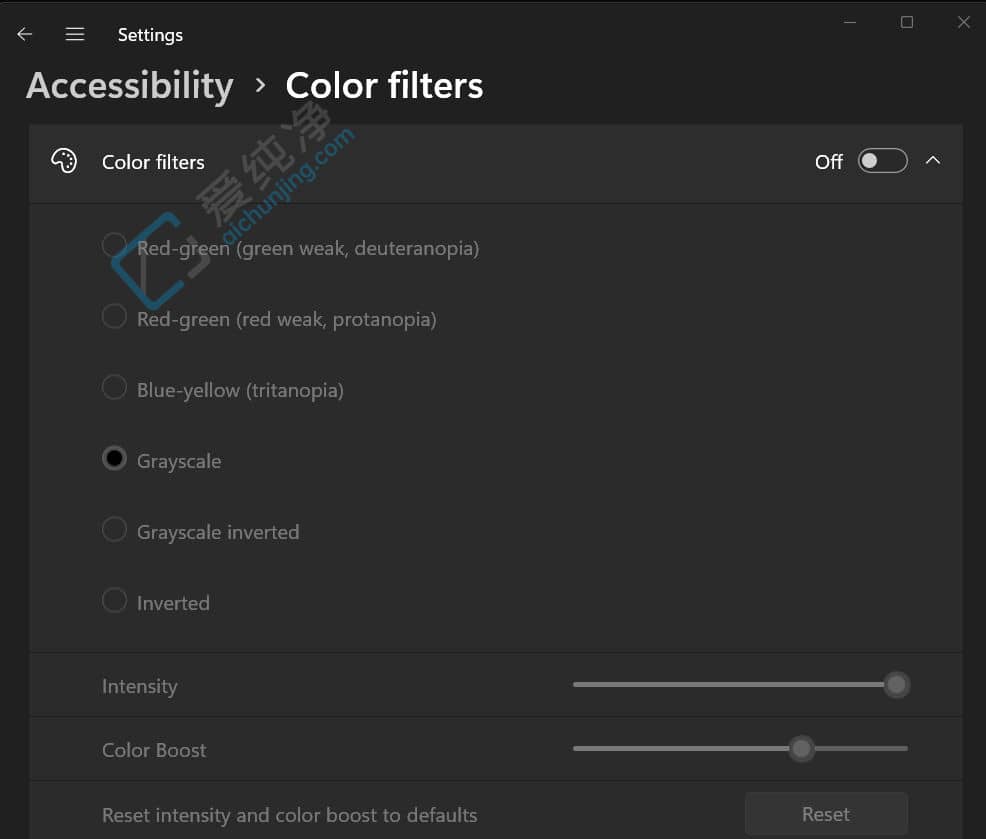986x839 pixels.
Task: Pick the Grayscale inverted option
Action: 114,529
